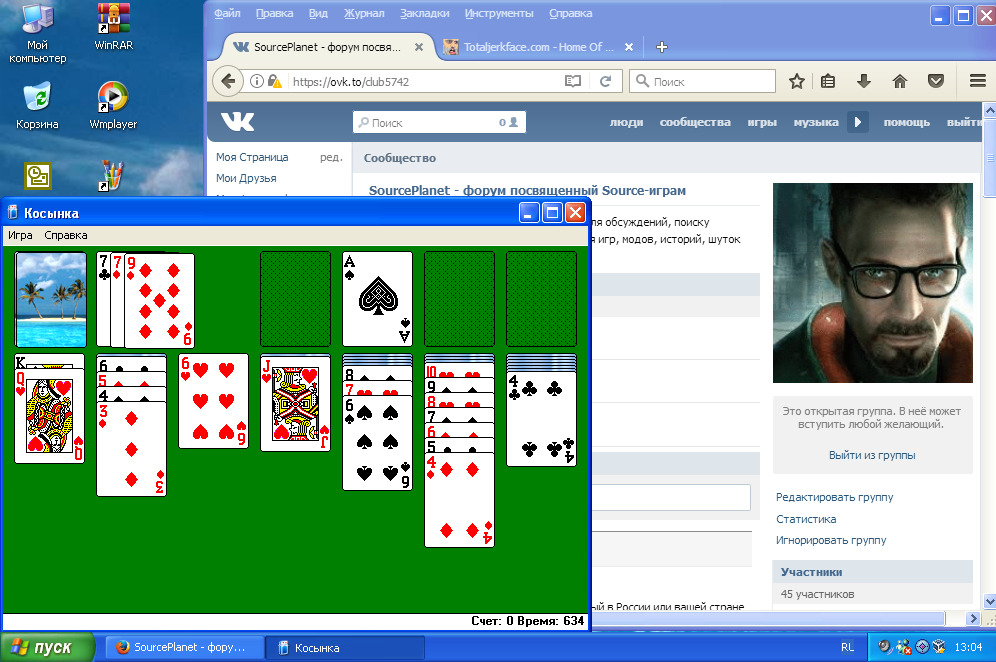Viewport: 996px width, 662px height.
Task: Click the solitaire deck with palm trees
Action: (x=50, y=299)
